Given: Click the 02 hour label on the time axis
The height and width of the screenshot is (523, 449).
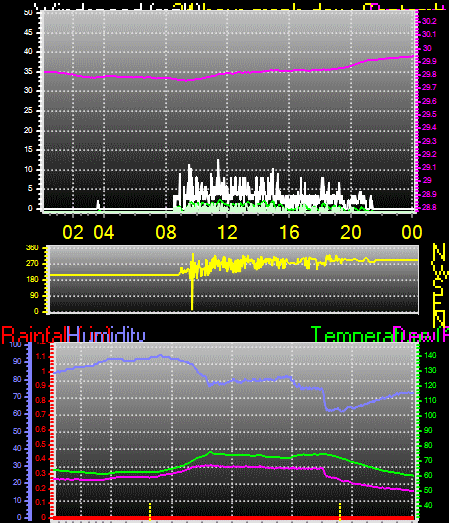Looking at the screenshot, I should (x=73, y=232).
